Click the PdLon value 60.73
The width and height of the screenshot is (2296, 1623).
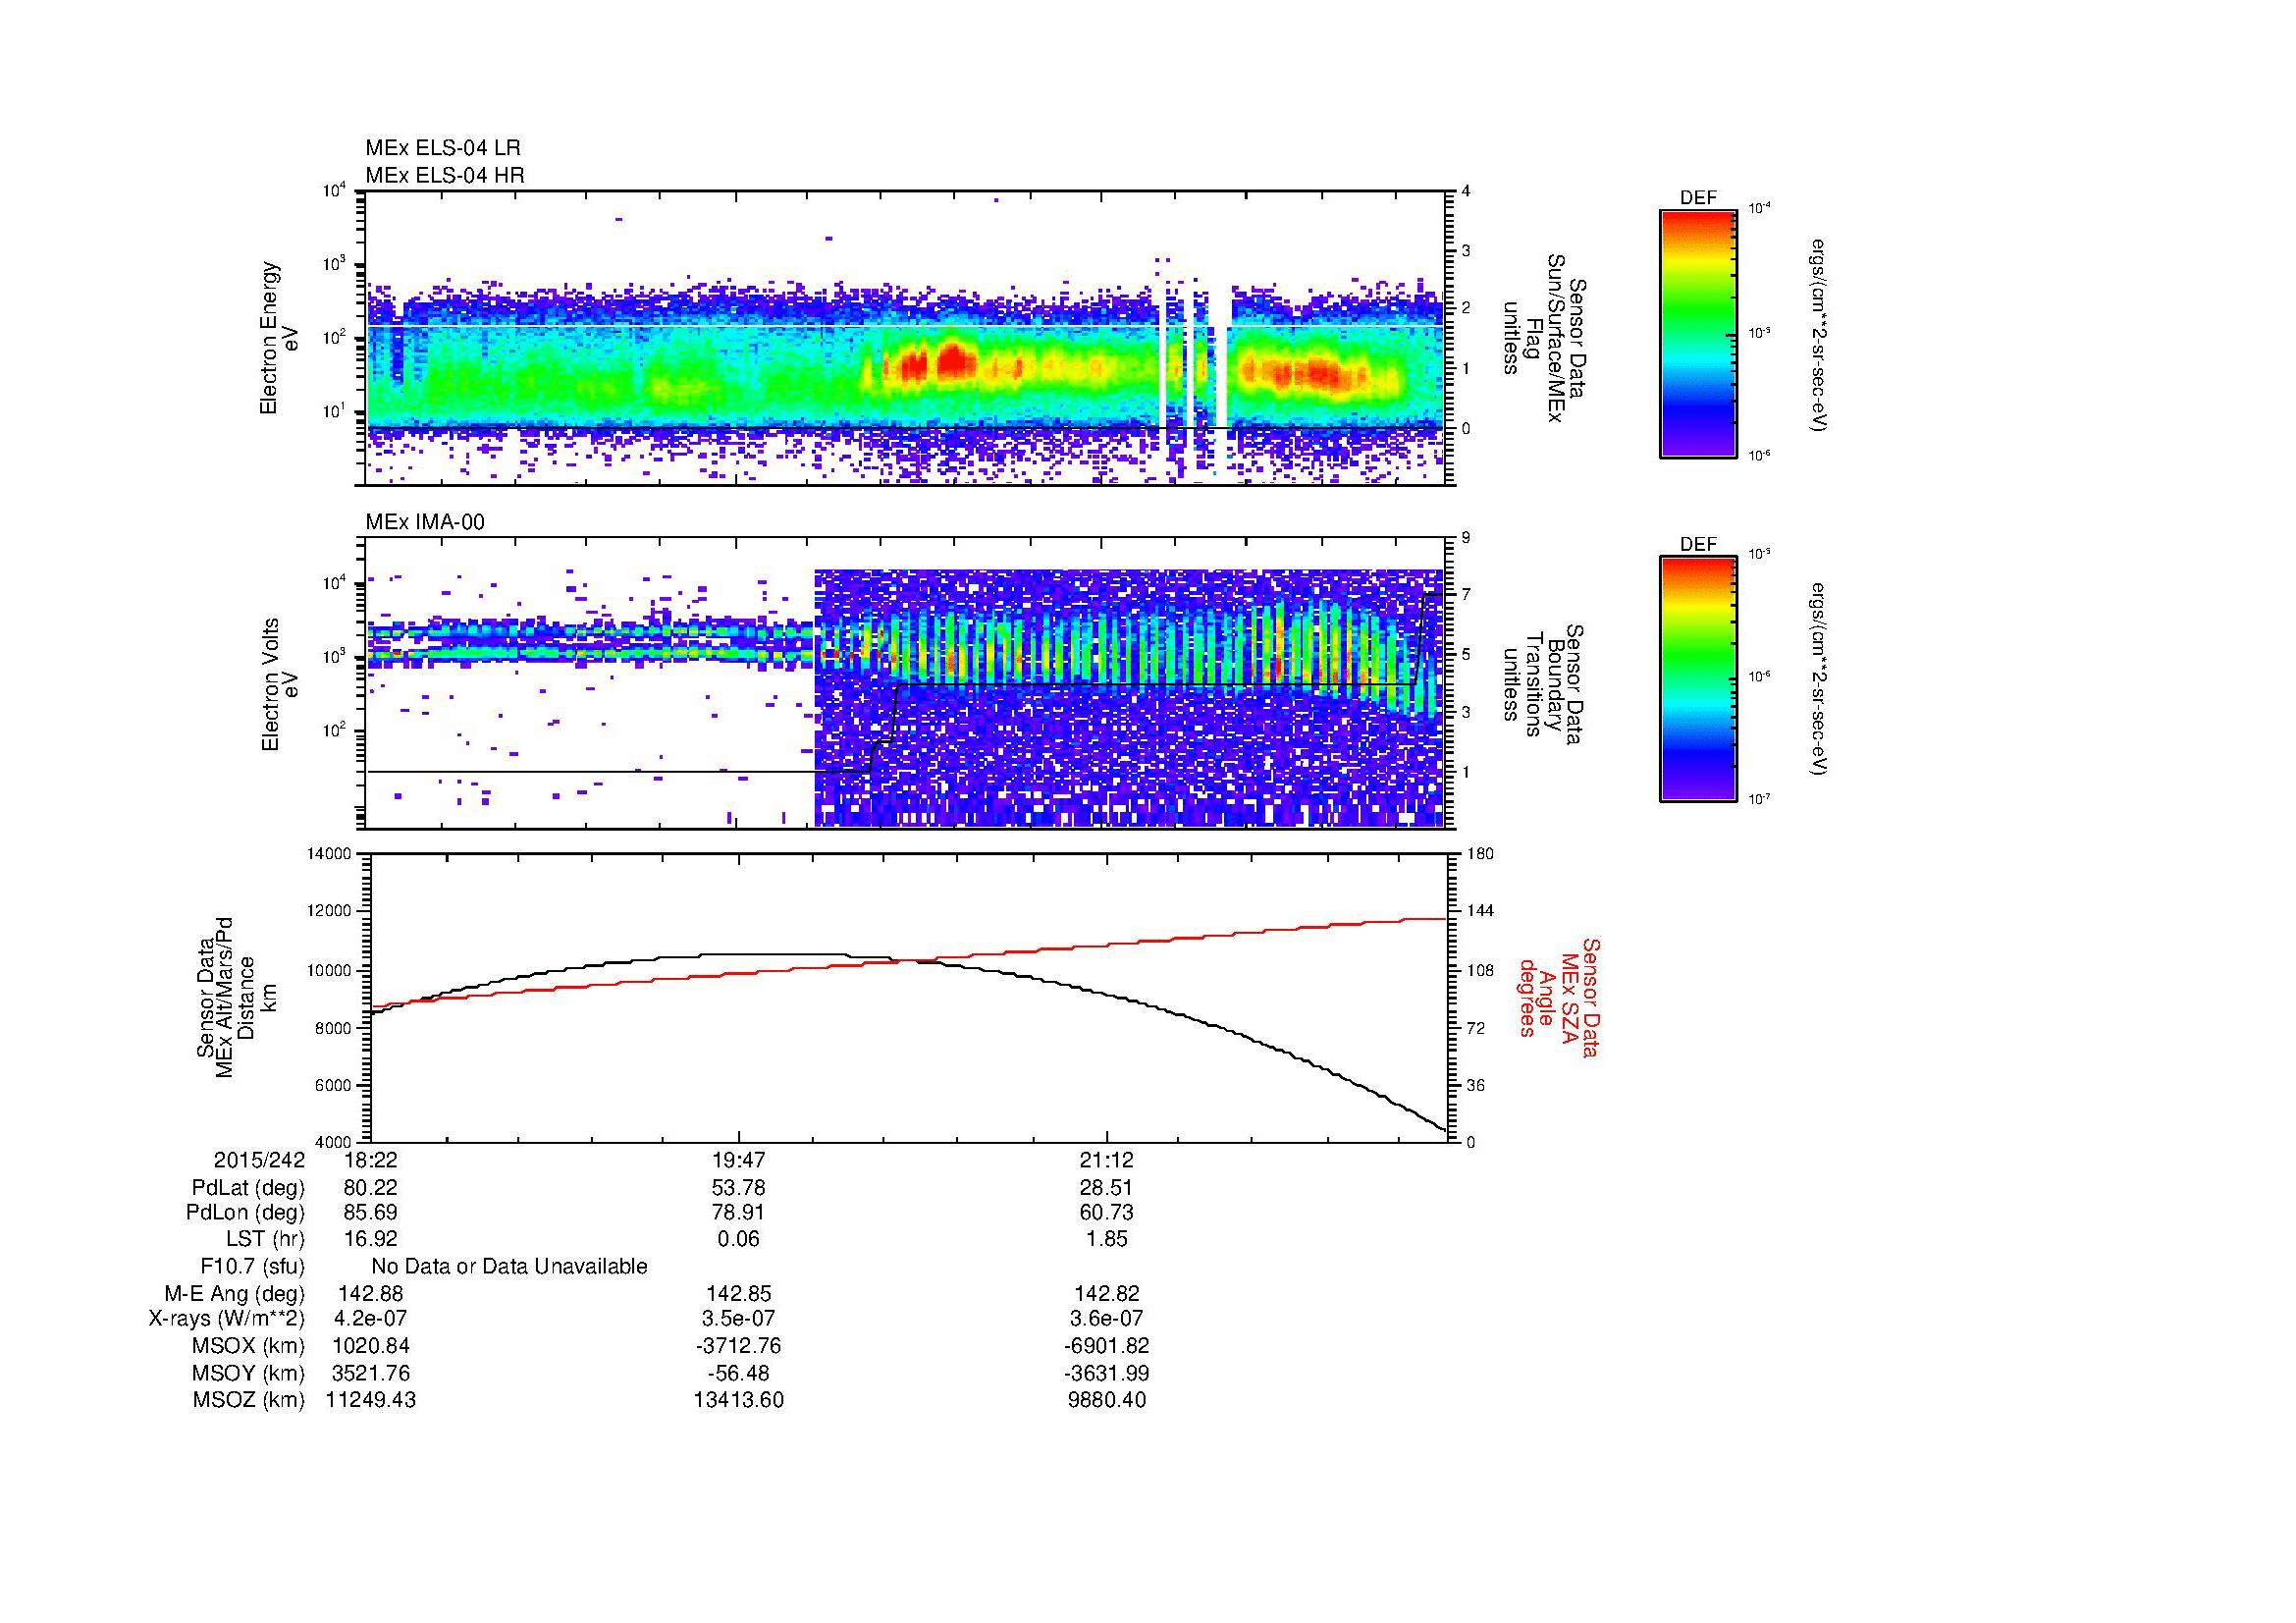[1106, 1213]
